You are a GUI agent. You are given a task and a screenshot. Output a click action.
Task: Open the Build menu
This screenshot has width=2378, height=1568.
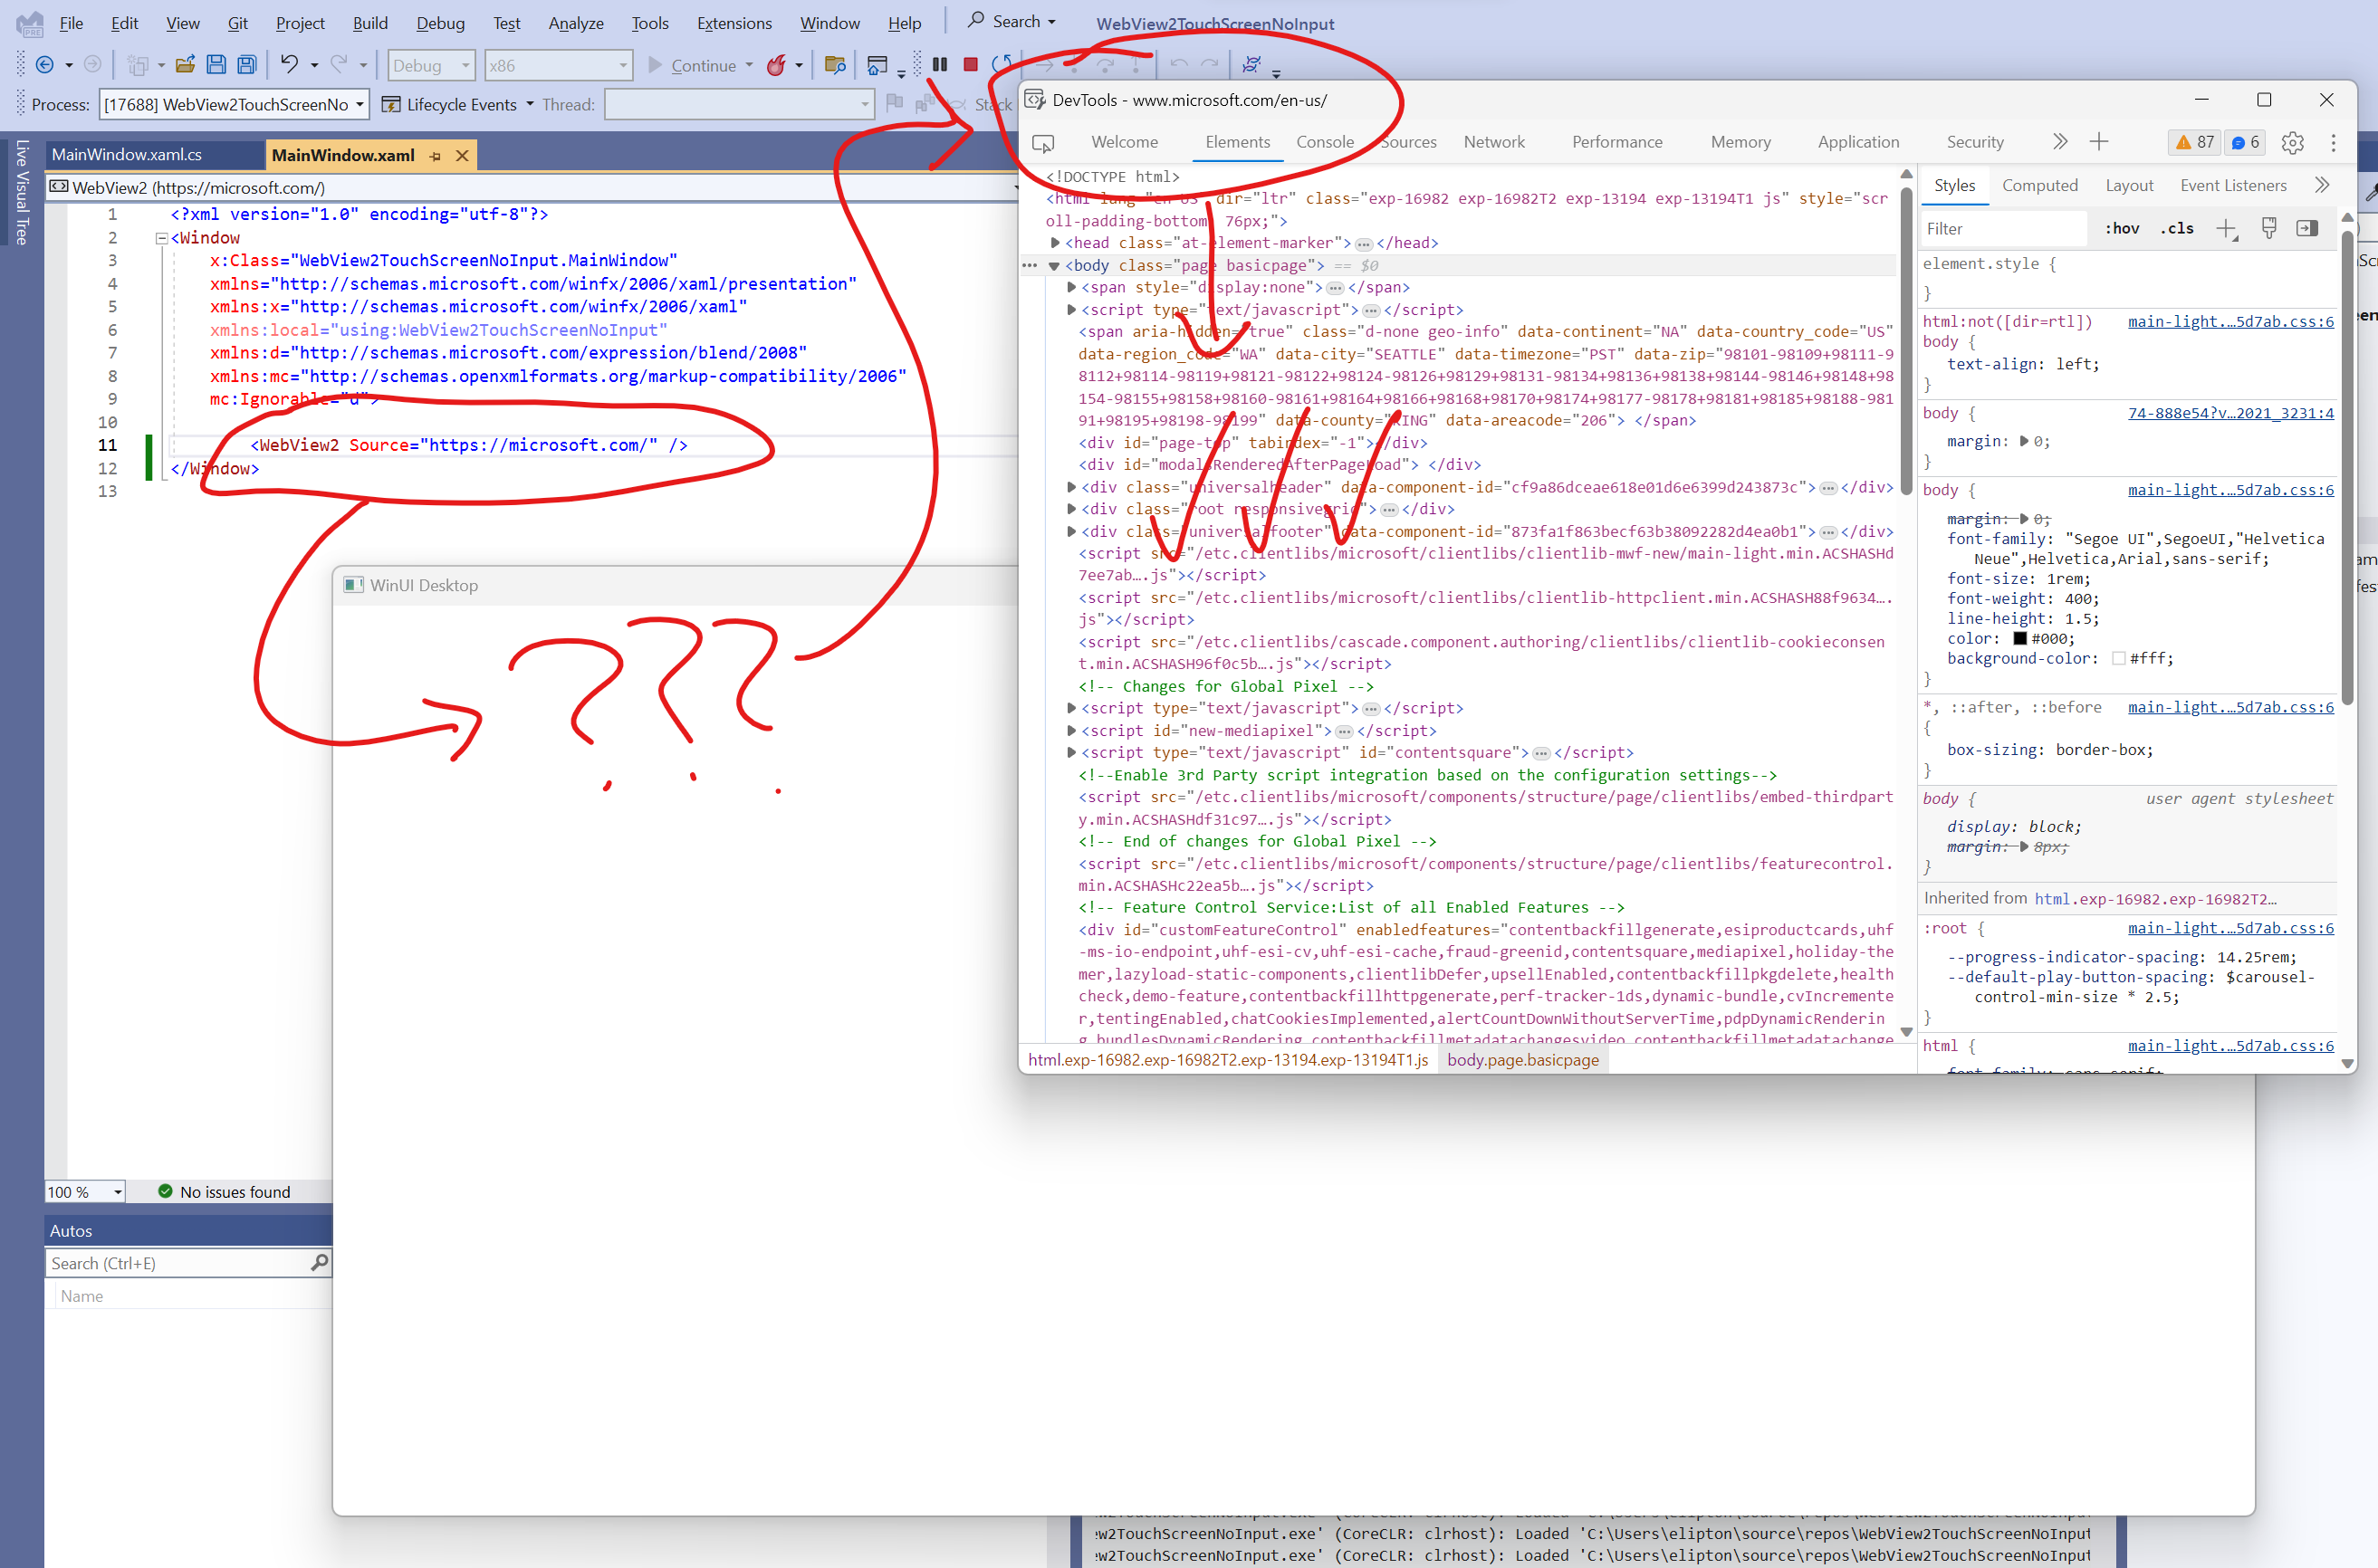click(x=369, y=23)
